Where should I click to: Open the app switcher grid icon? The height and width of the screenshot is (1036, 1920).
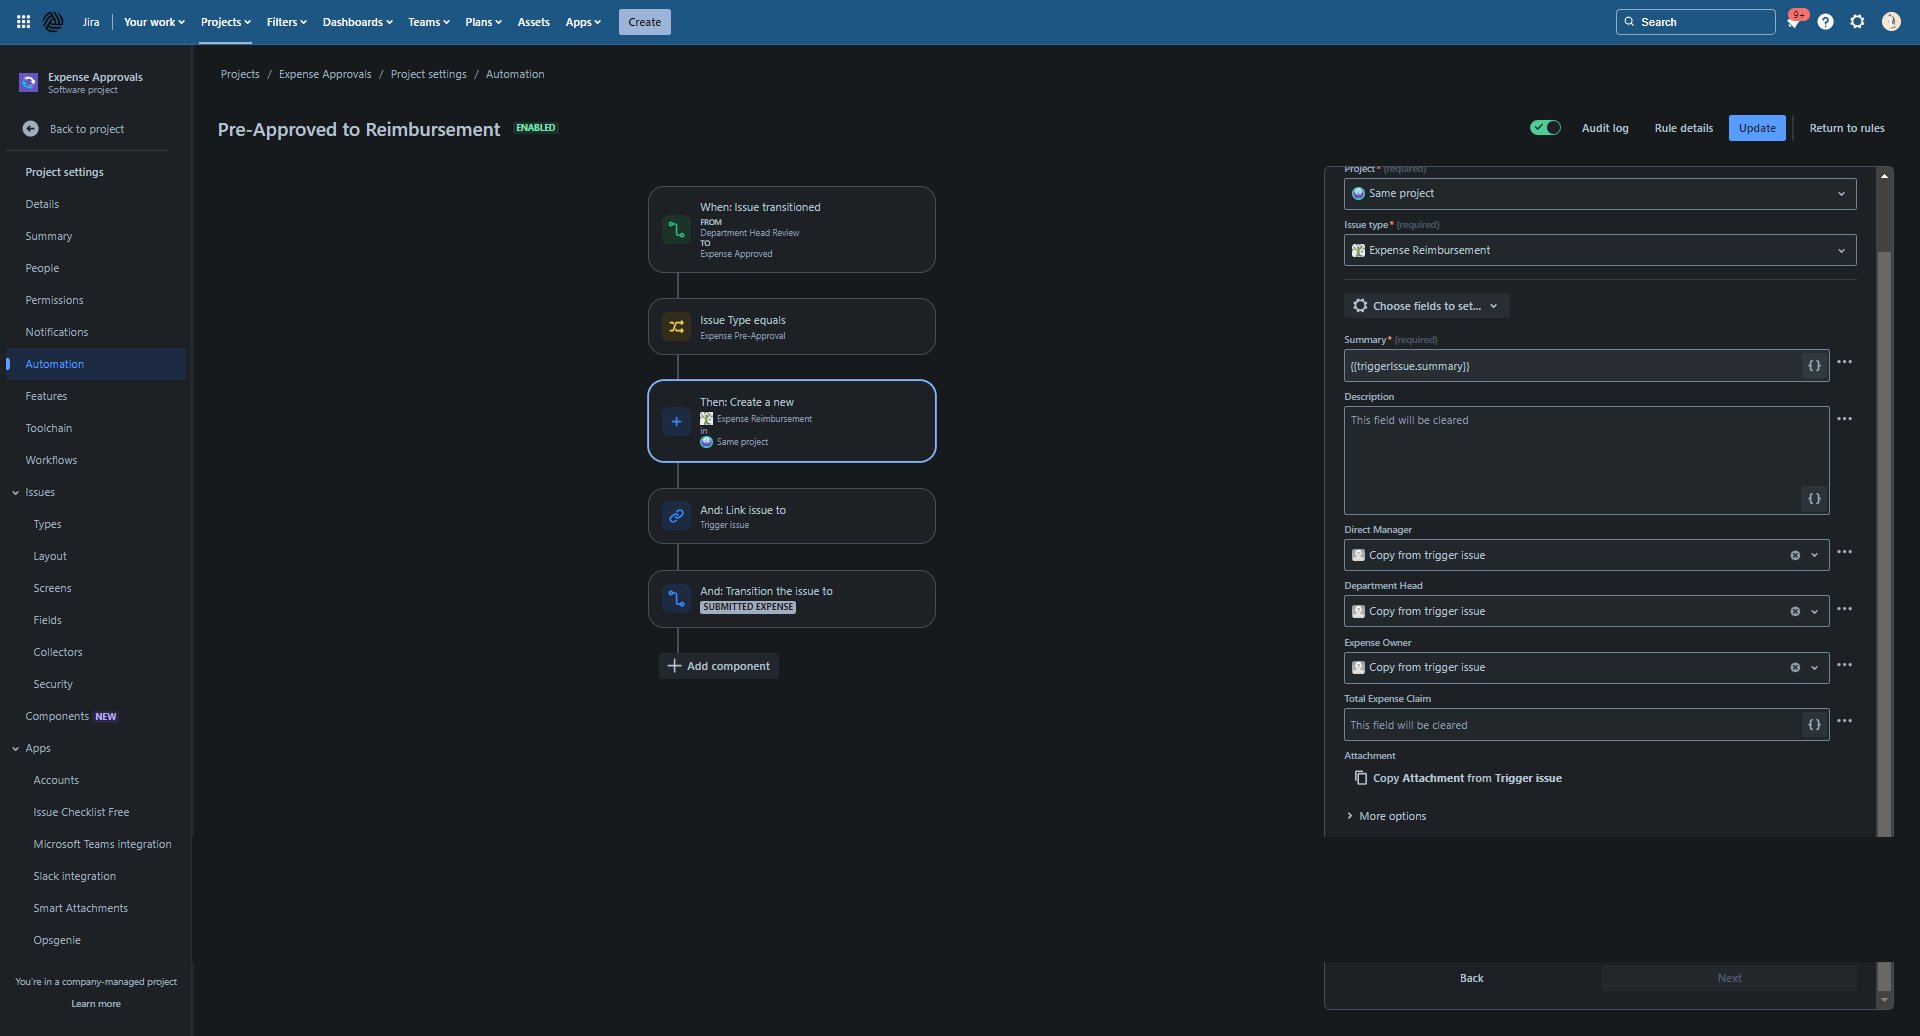pyautogui.click(x=23, y=22)
